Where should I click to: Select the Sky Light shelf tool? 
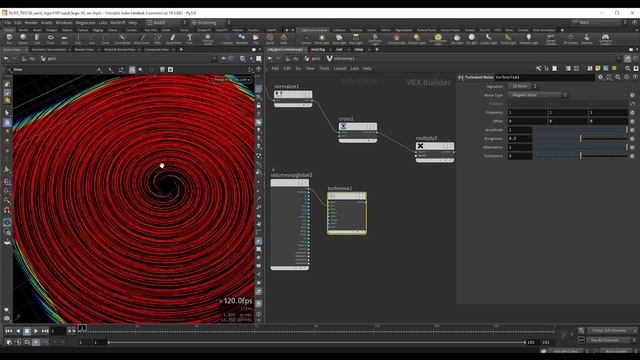(457, 39)
